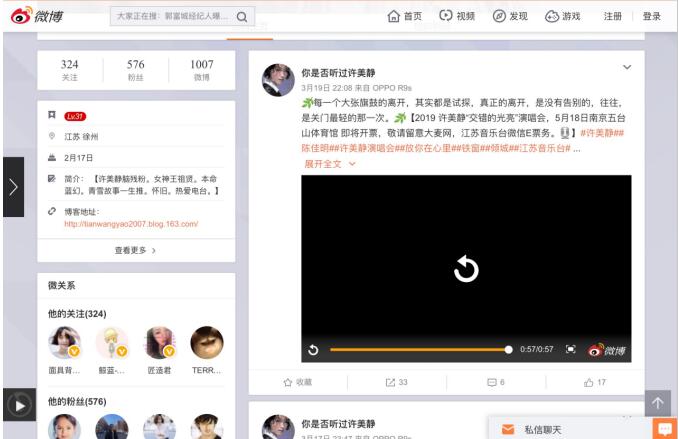Open author name 你是否听过许美静 in first post
Image resolution: width=678 pixels, height=439 pixels.
point(338,73)
